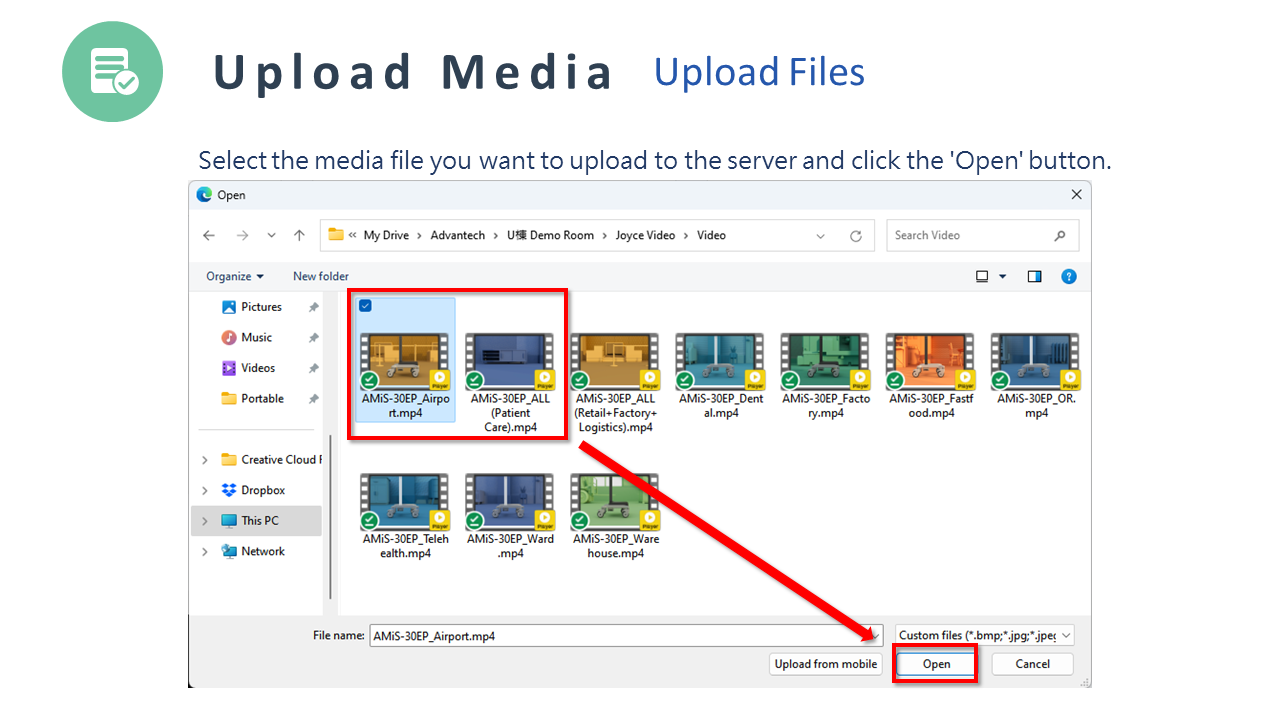Open the Organize menu

click(235, 277)
